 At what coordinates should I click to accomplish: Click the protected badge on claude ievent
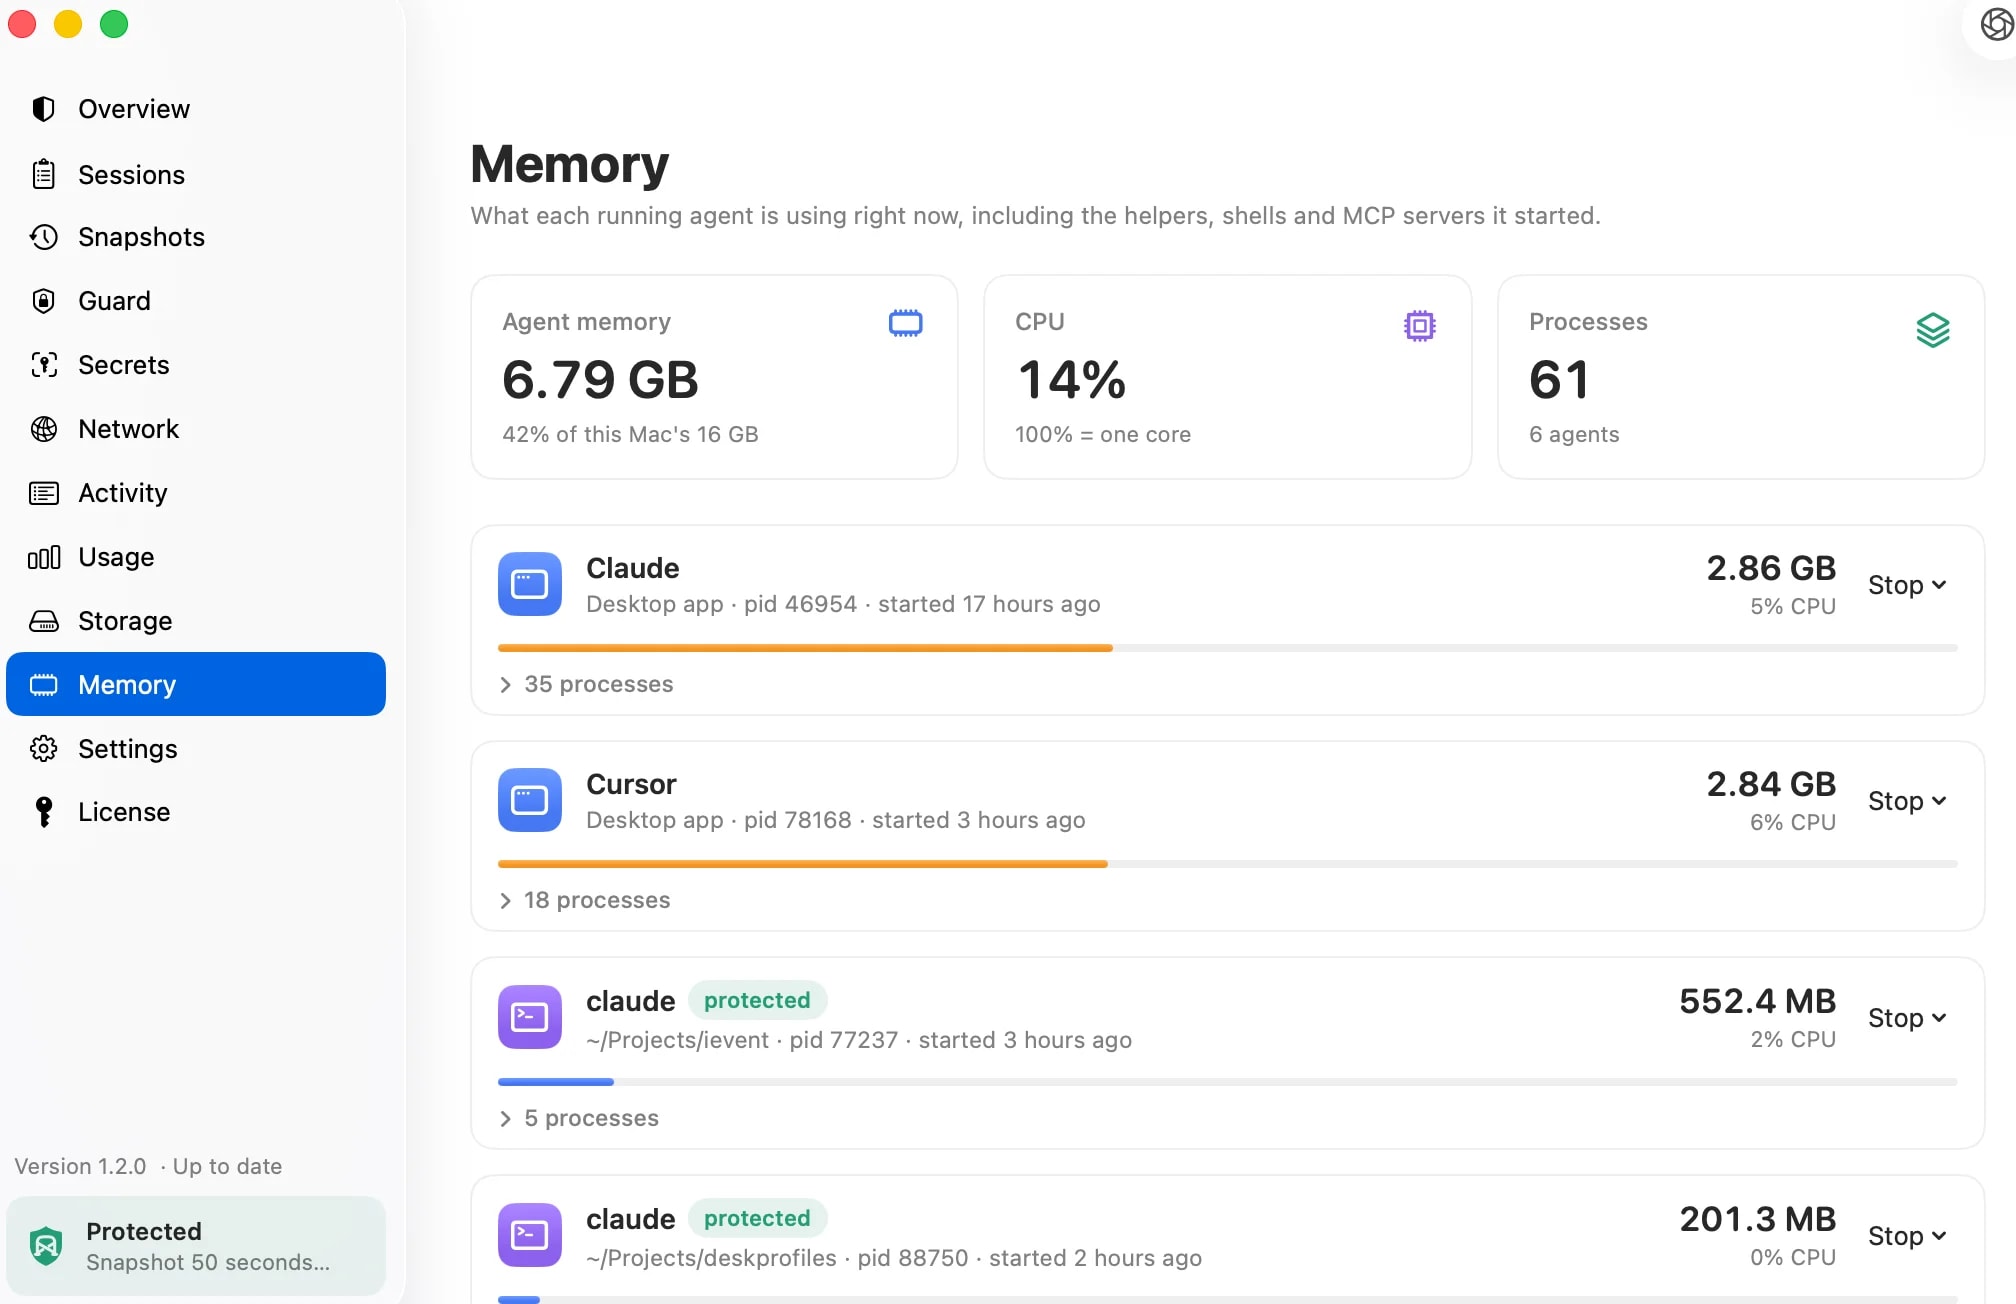[757, 1000]
